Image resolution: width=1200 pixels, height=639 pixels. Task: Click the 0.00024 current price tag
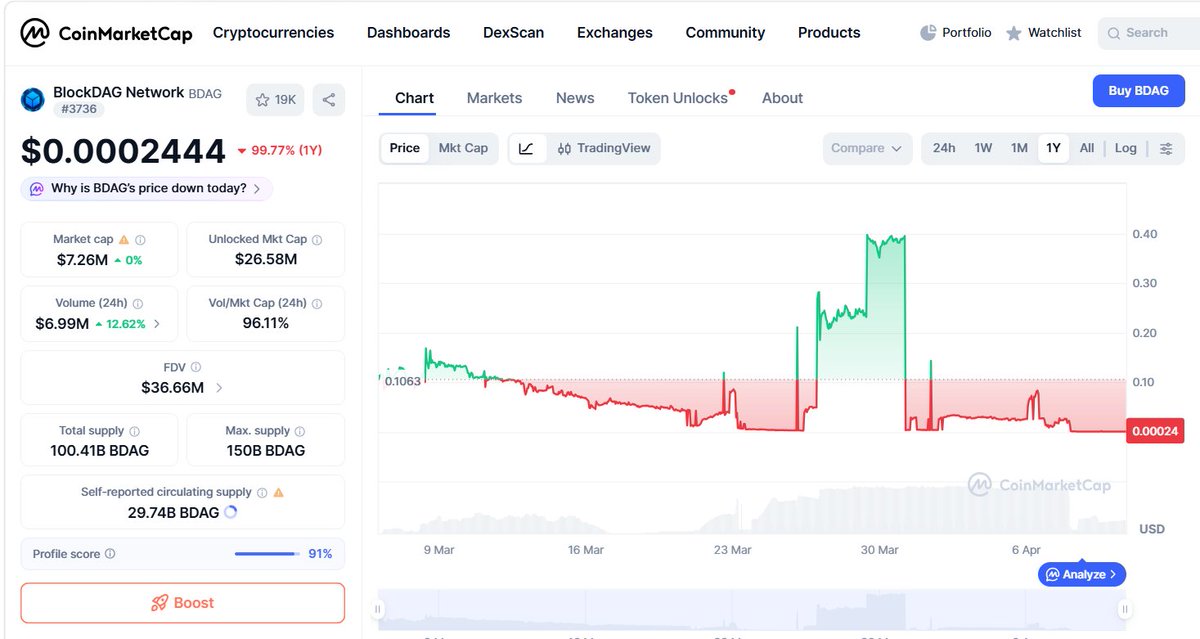1155,431
